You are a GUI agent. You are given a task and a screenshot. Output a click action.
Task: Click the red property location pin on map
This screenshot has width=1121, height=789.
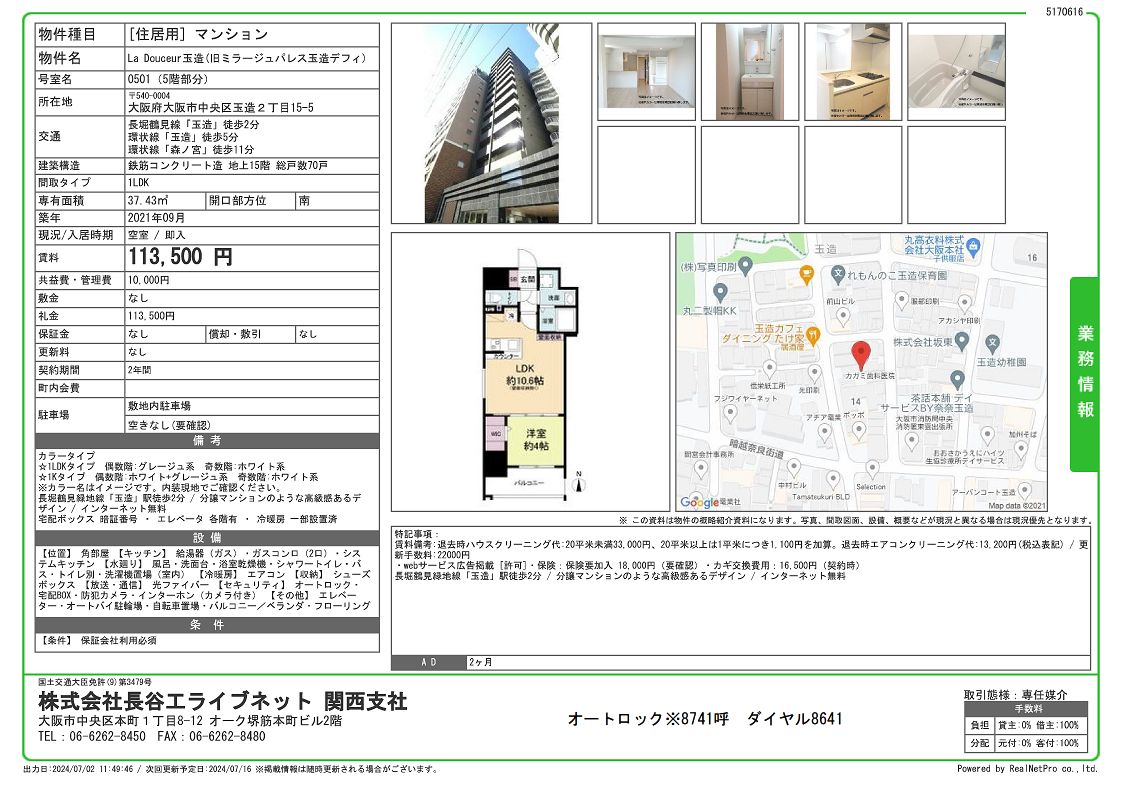click(860, 355)
